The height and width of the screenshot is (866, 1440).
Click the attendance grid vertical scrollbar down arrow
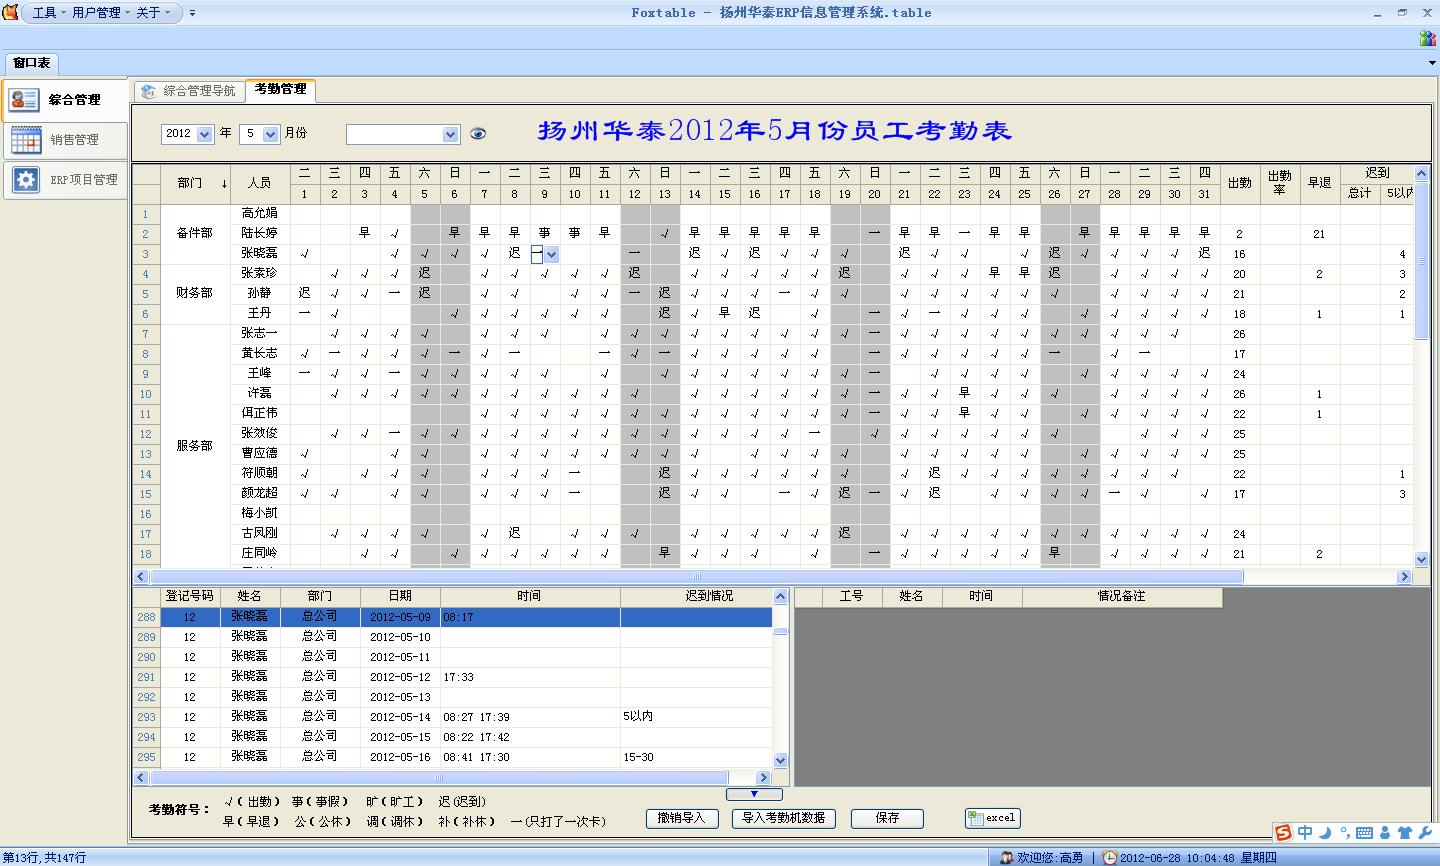click(1422, 560)
